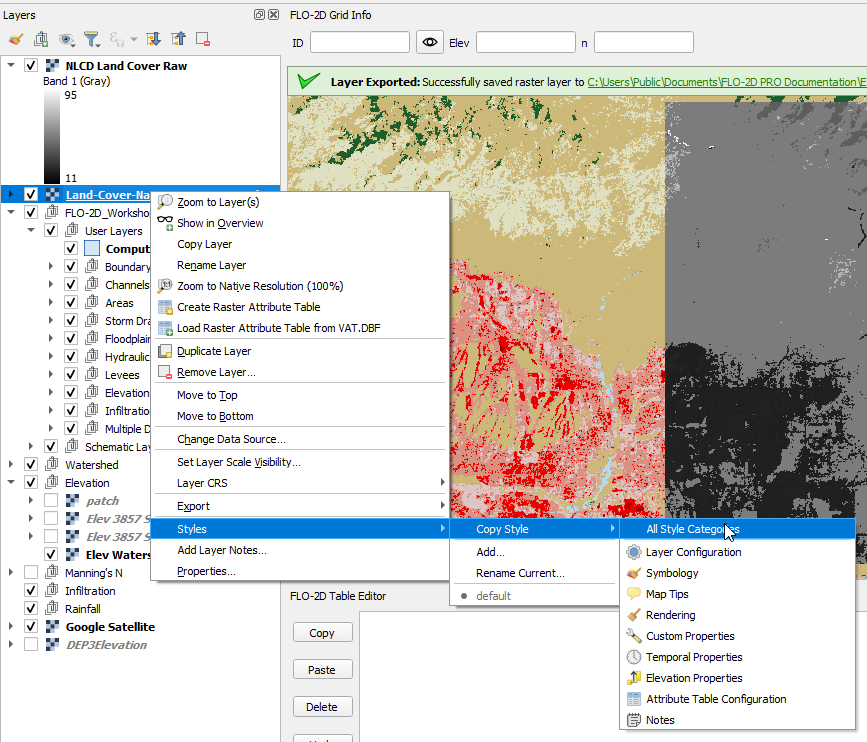
Task: Click the Elev input field
Action: pos(525,42)
